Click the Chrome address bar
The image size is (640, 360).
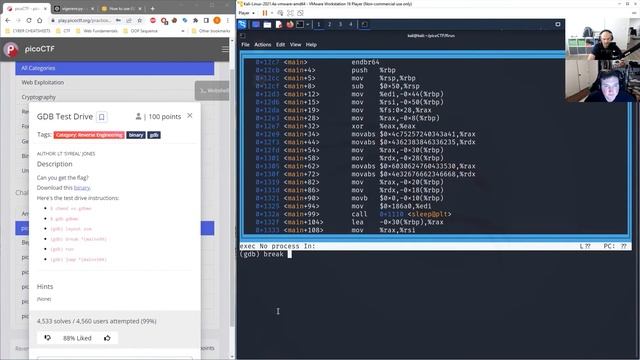pyautogui.click(x=84, y=20)
